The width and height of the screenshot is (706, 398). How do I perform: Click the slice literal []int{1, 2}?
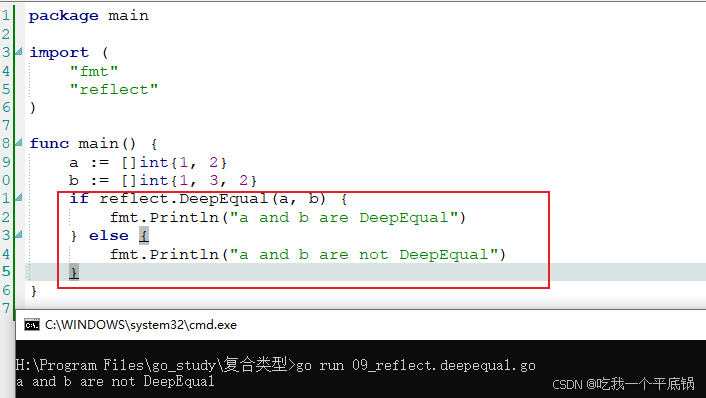tap(174, 162)
